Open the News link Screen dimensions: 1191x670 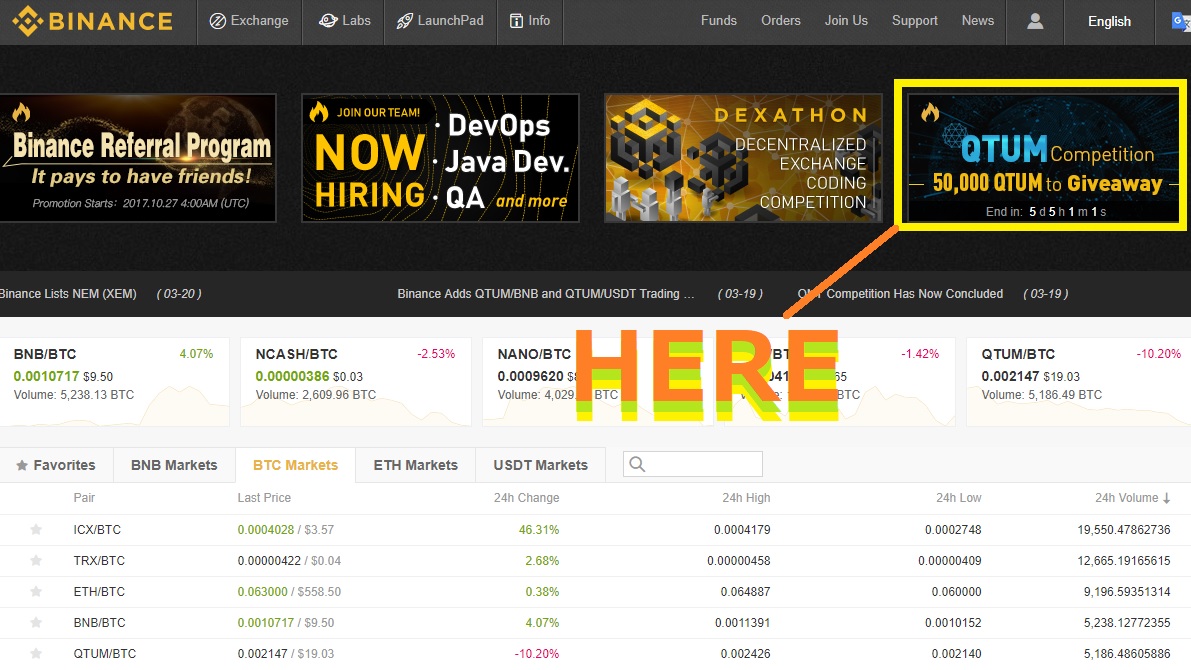click(978, 21)
